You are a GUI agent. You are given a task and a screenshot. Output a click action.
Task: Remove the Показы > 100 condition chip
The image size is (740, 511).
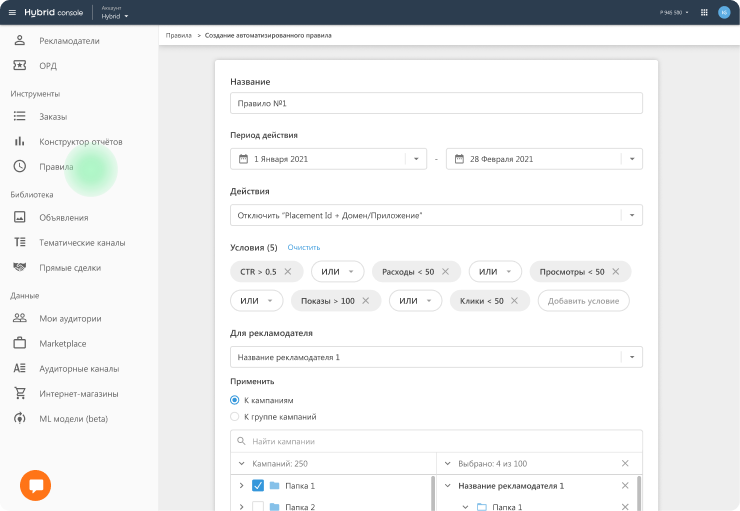[365, 300]
